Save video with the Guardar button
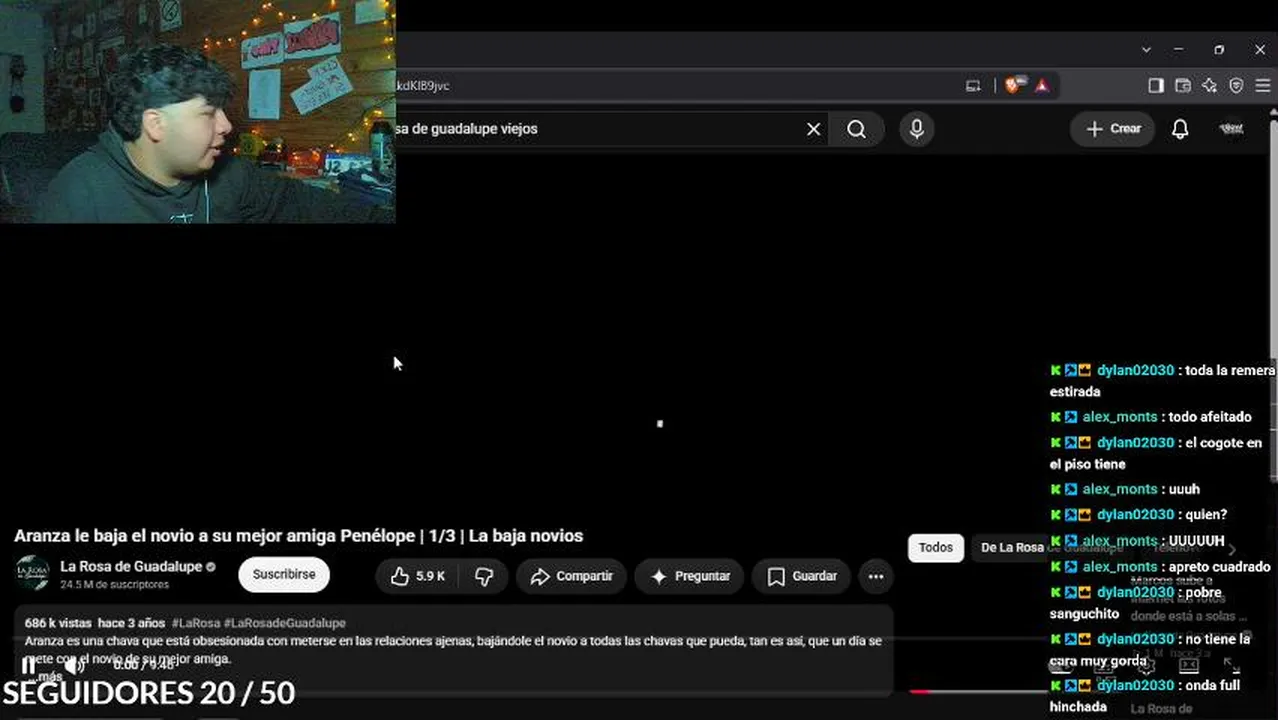1278x720 pixels. pos(802,576)
